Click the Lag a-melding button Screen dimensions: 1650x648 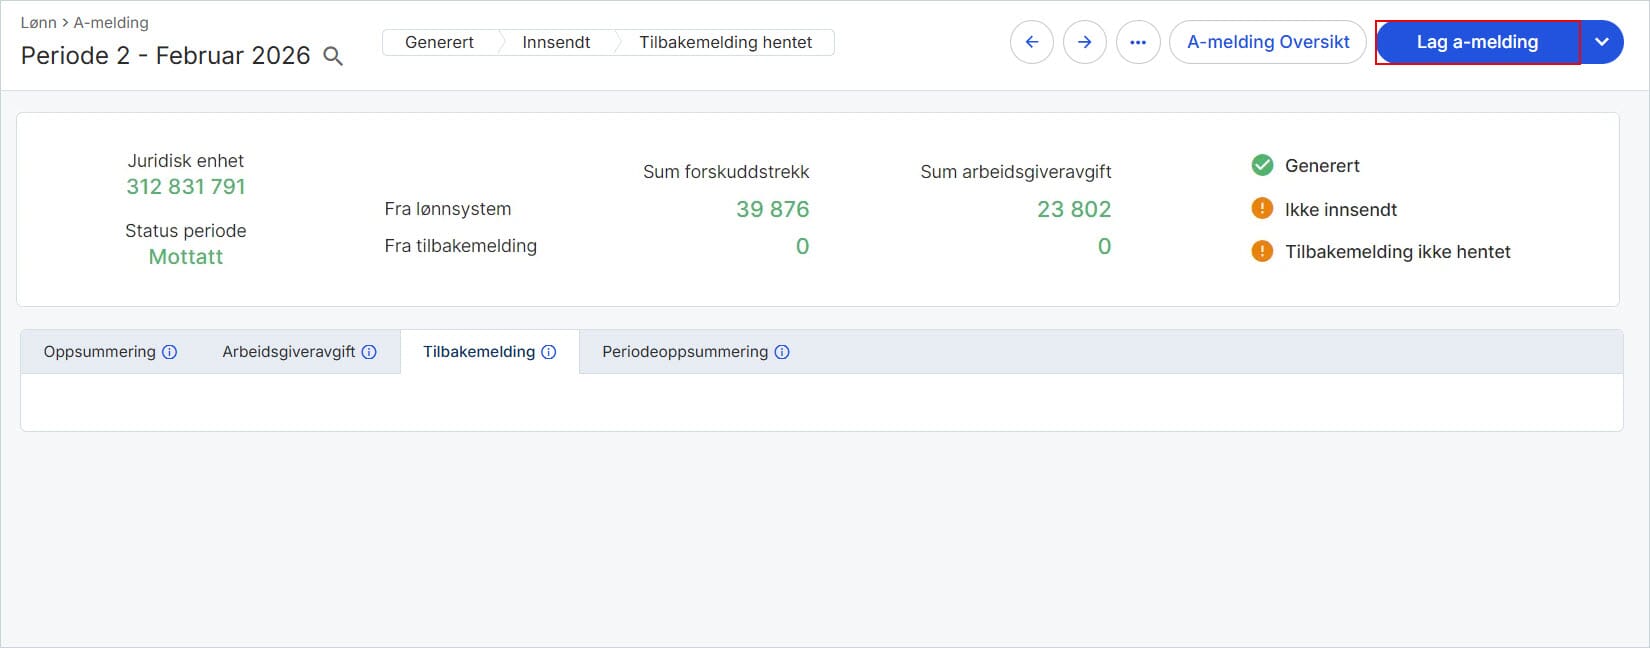(x=1477, y=42)
